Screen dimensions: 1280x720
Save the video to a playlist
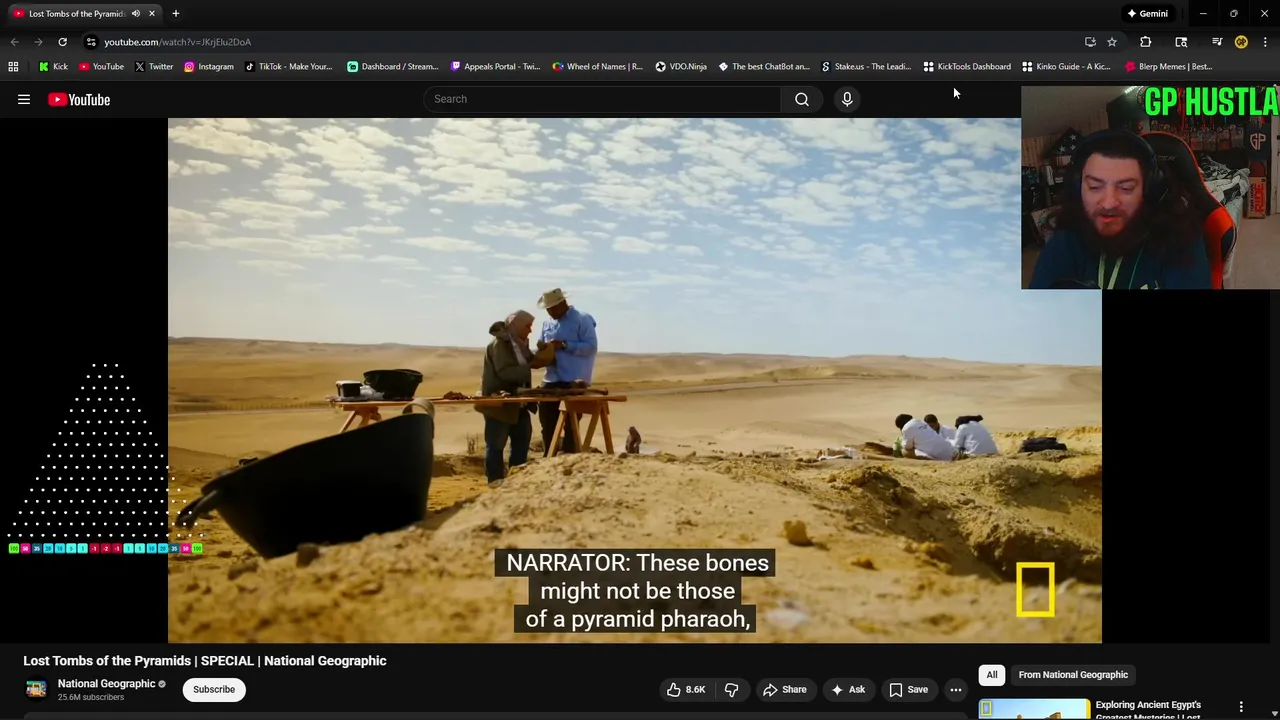(x=909, y=689)
